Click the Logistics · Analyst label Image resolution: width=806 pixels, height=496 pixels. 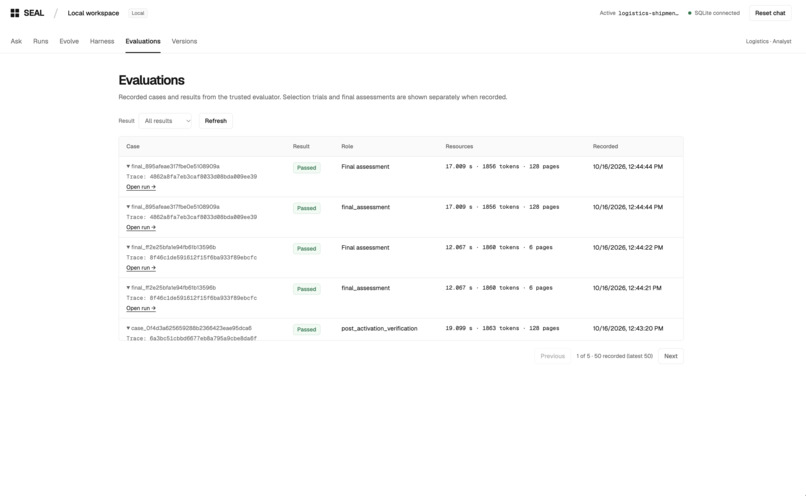coord(768,41)
